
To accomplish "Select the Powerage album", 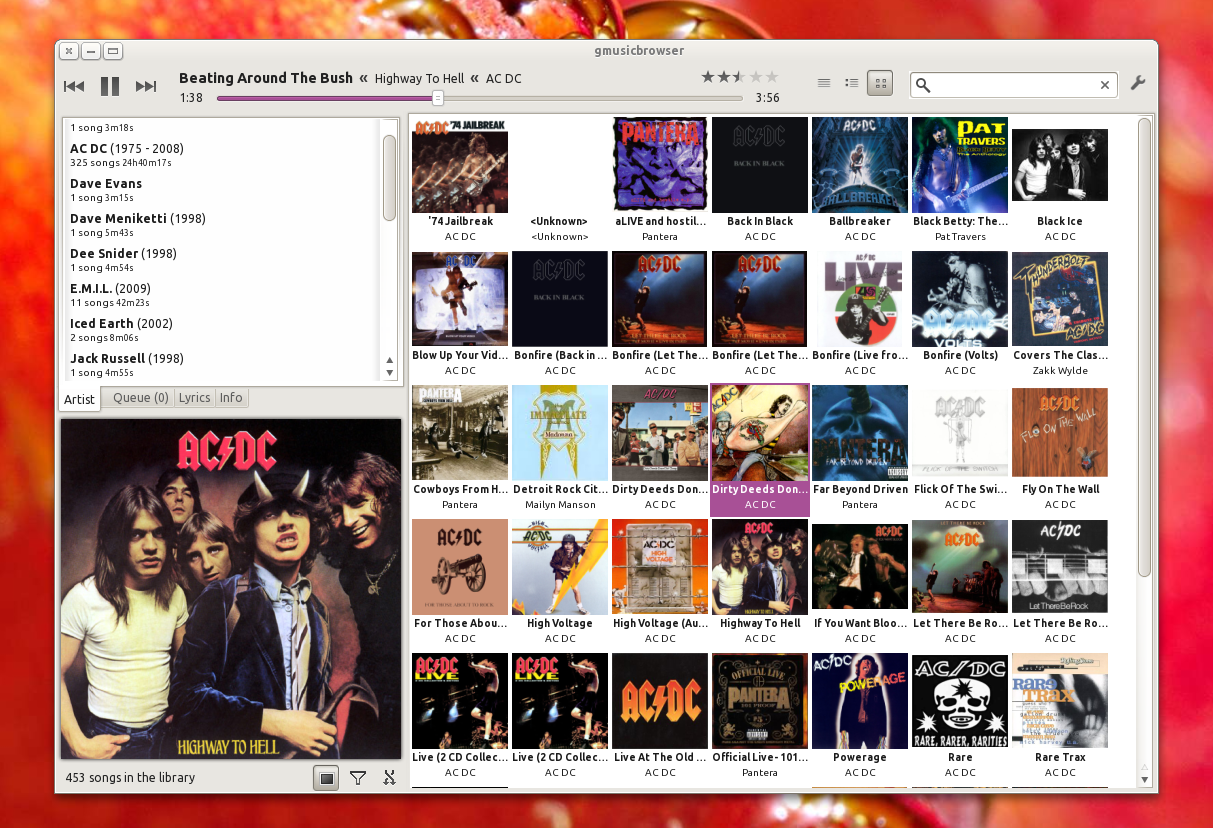I will point(860,716).
